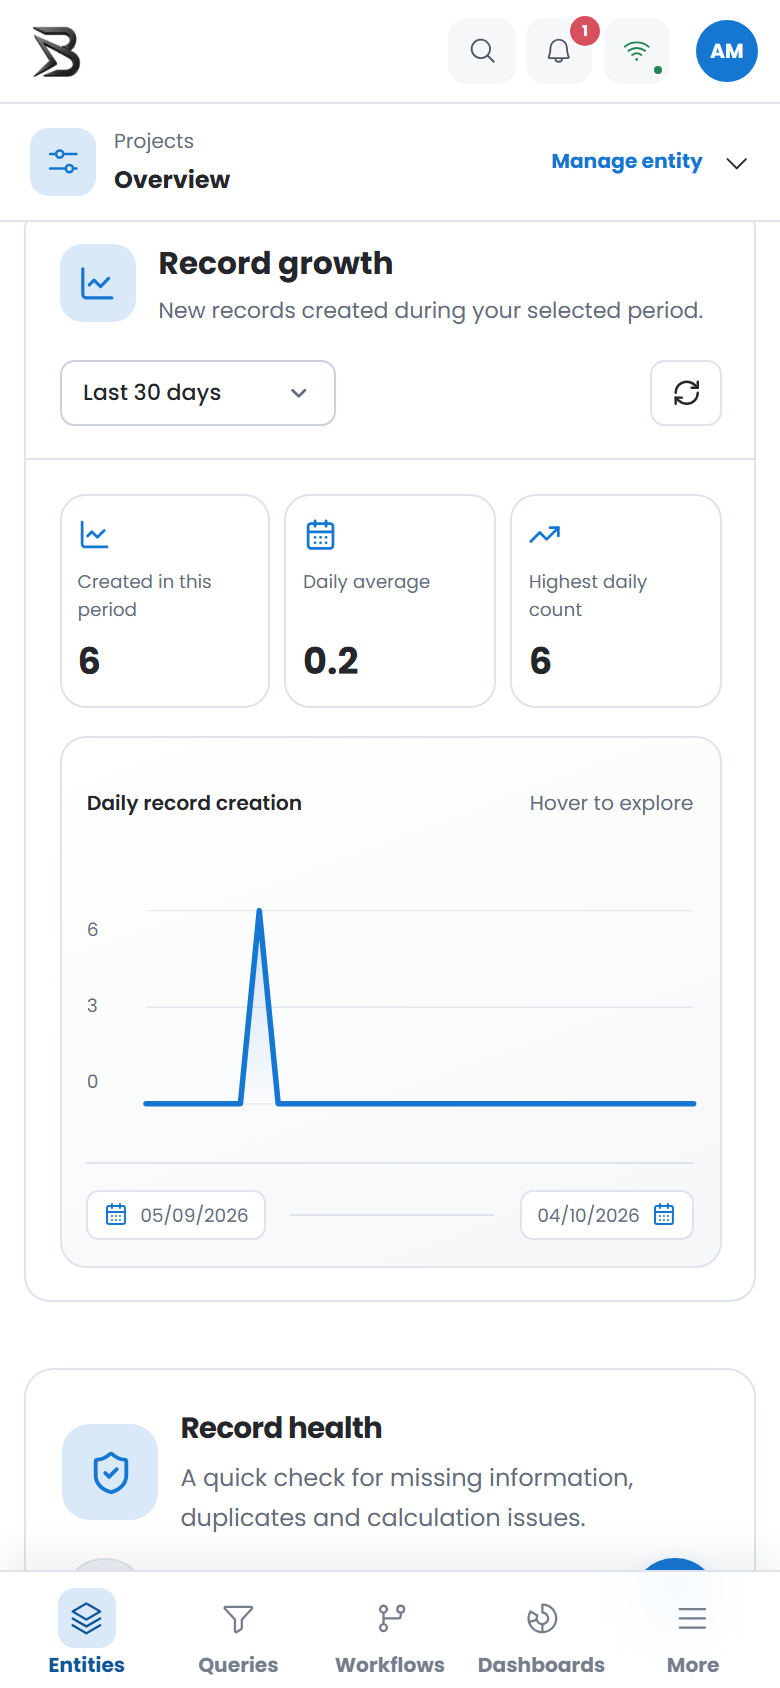Select the Daily average card
The height and width of the screenshot is (1688, 780).
tap(390, 601)
